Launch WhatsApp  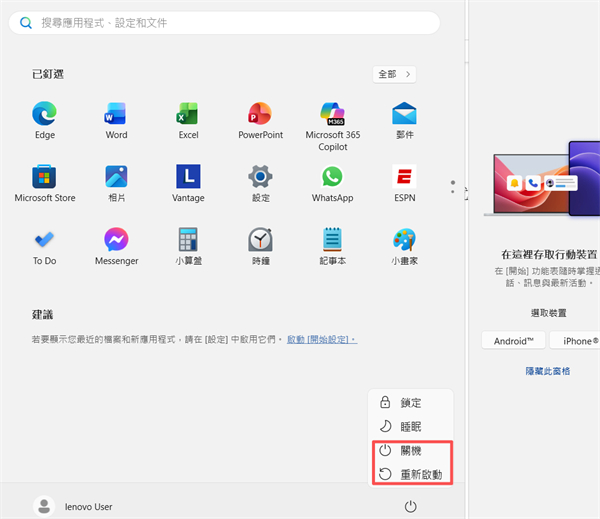[x=333, y=184]
